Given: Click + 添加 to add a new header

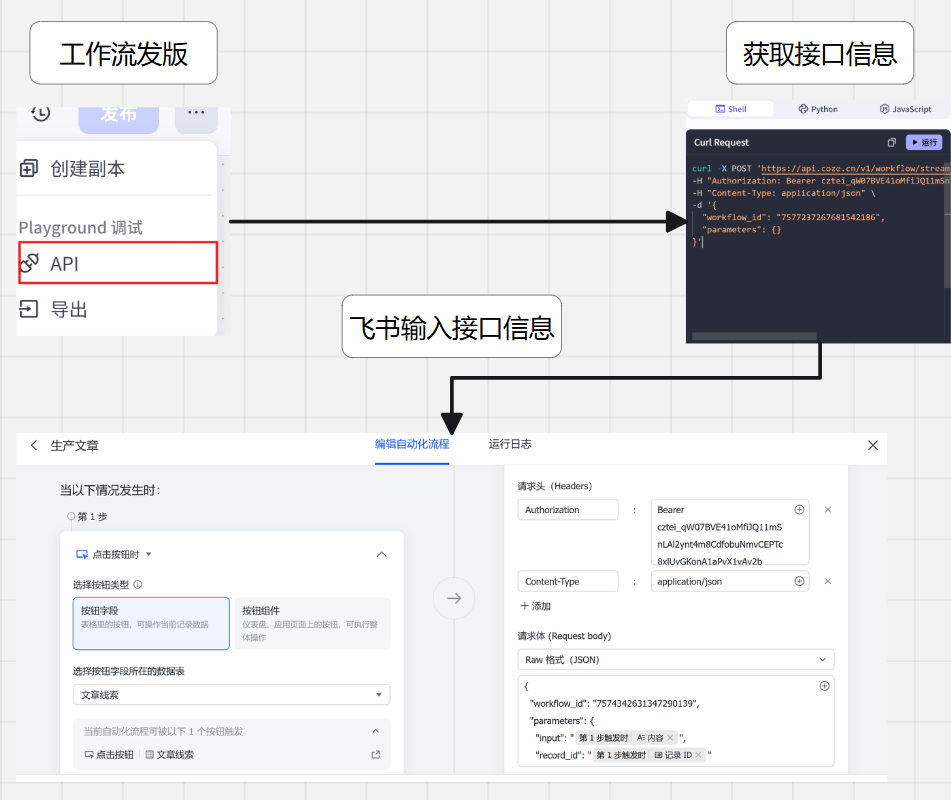Looking at the screenshot, I should pos(536,605).
